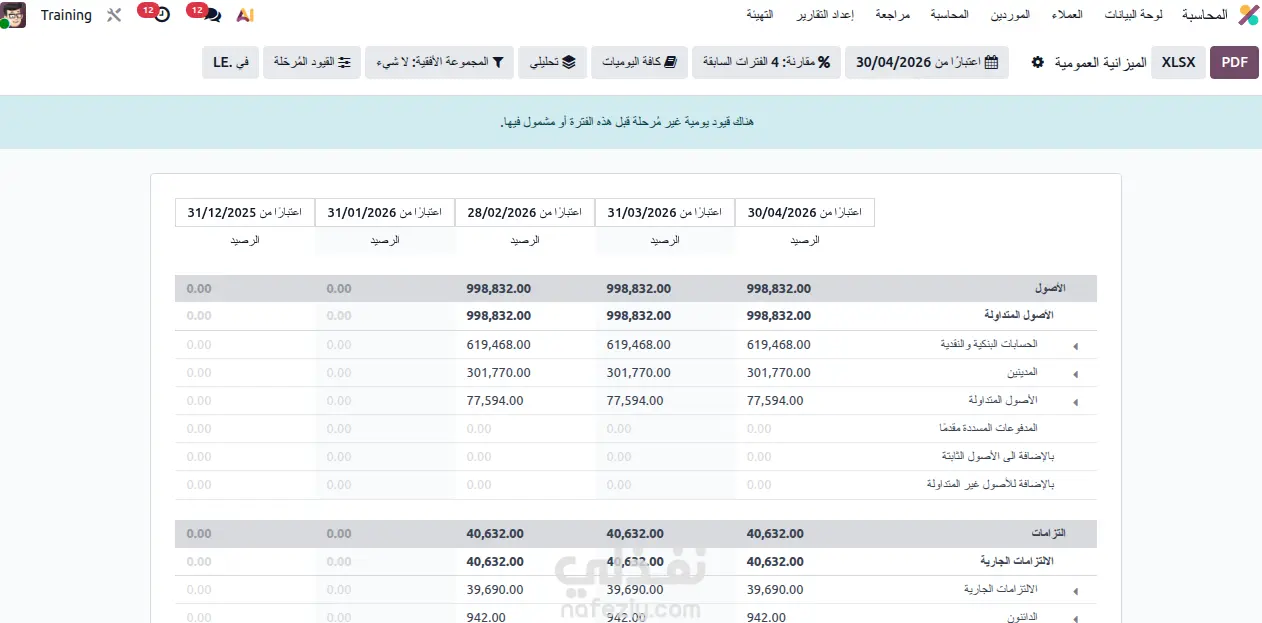Screen dimensions: 1262x623
Task: Click 77,594.00 in the 28/02/2026 column
Action: (x=495, y=400)
